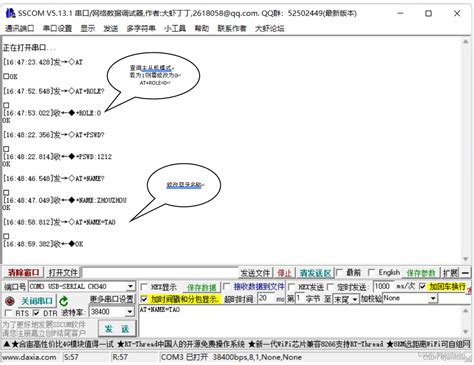Screen dimensions: 474x365
Task: Click the 第 byte number field
Action: [299, 298]
